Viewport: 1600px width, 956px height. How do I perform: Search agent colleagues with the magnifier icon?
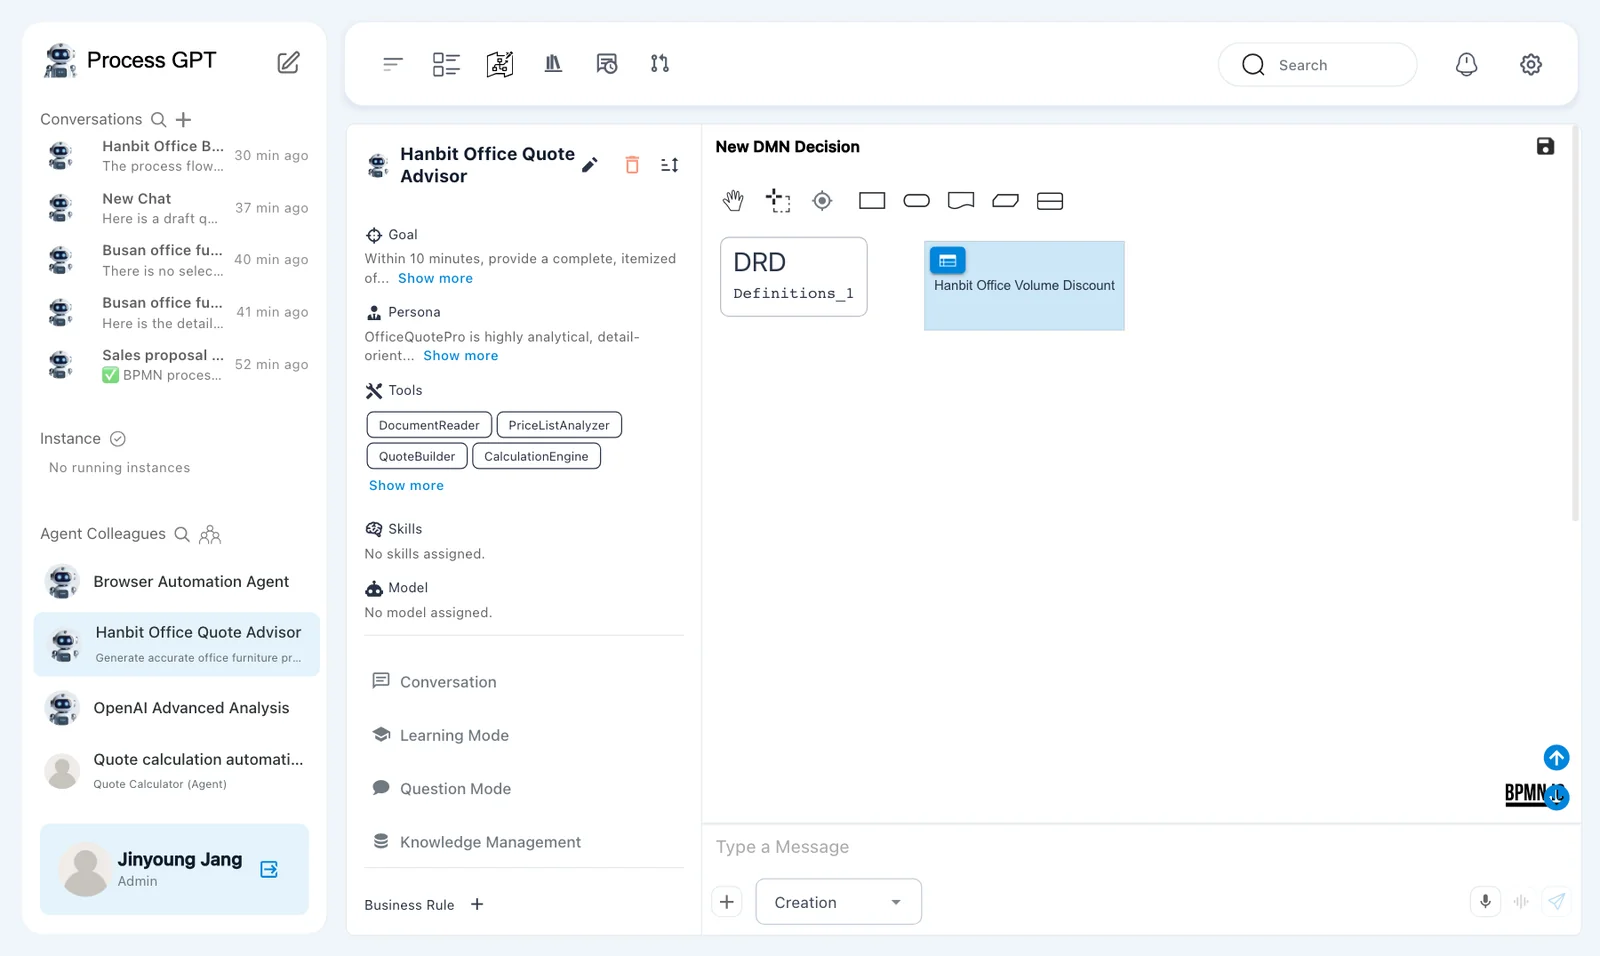point(182,534)
